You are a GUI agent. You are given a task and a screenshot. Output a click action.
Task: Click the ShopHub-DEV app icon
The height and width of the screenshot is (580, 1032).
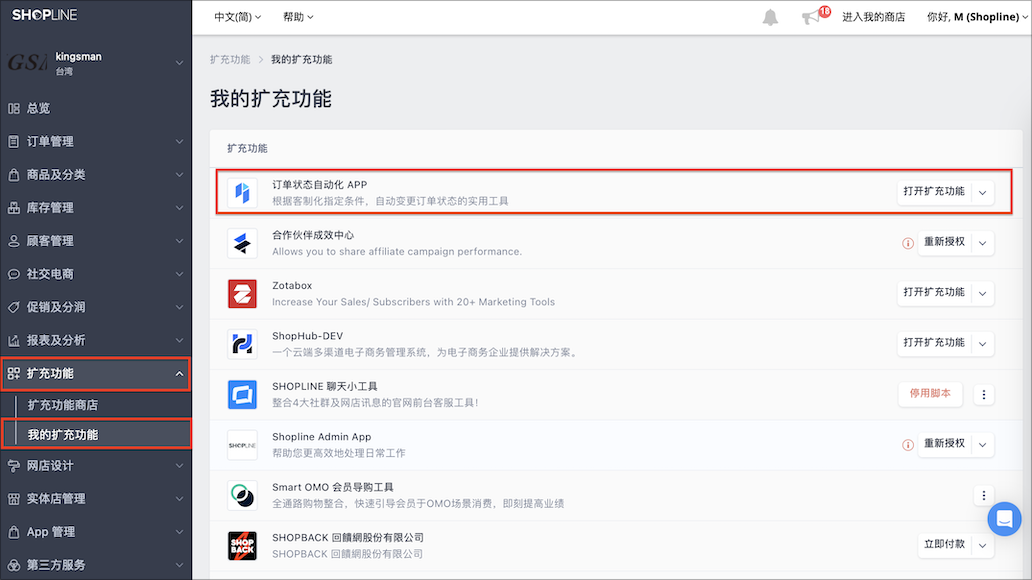click(x=242, y=344)
